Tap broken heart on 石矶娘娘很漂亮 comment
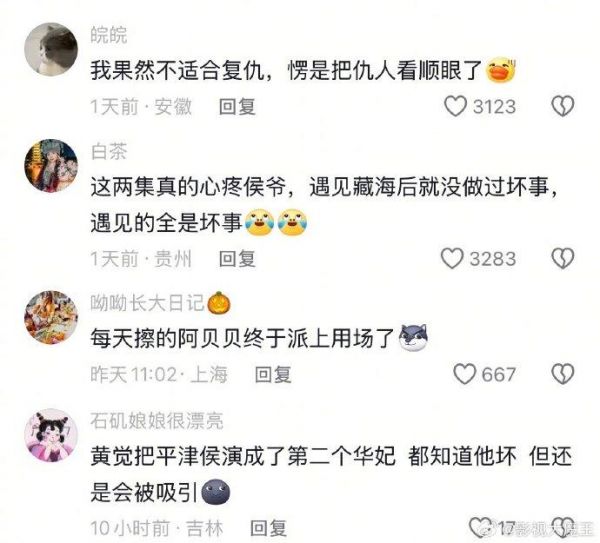The image size is (600, 543). [564, 527]
